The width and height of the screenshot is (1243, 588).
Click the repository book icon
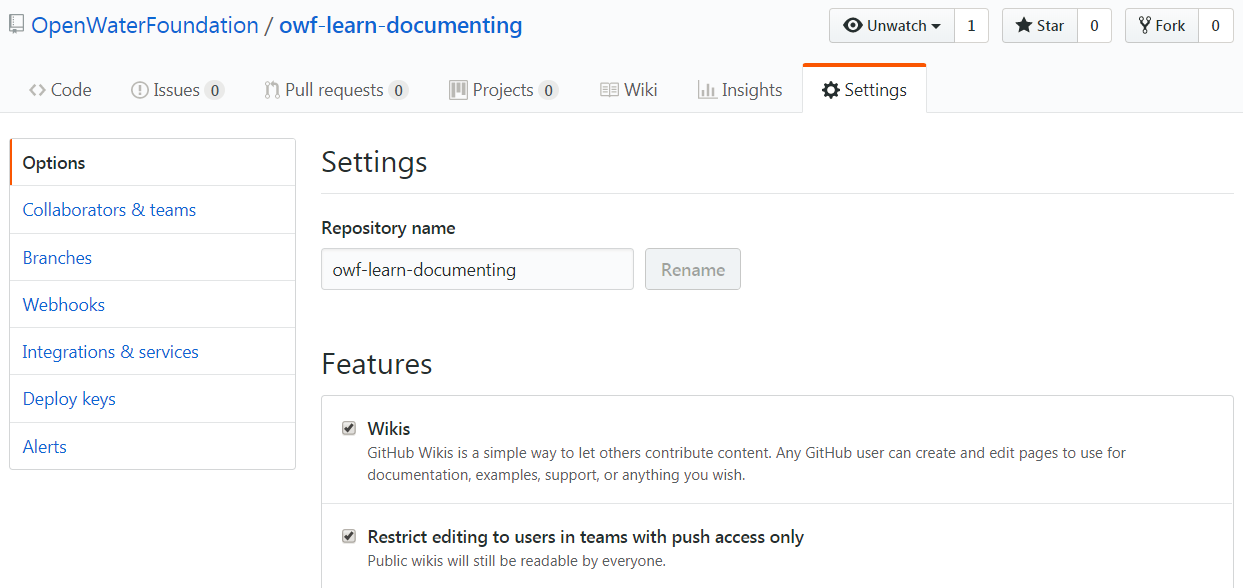[x=16, y=25]
